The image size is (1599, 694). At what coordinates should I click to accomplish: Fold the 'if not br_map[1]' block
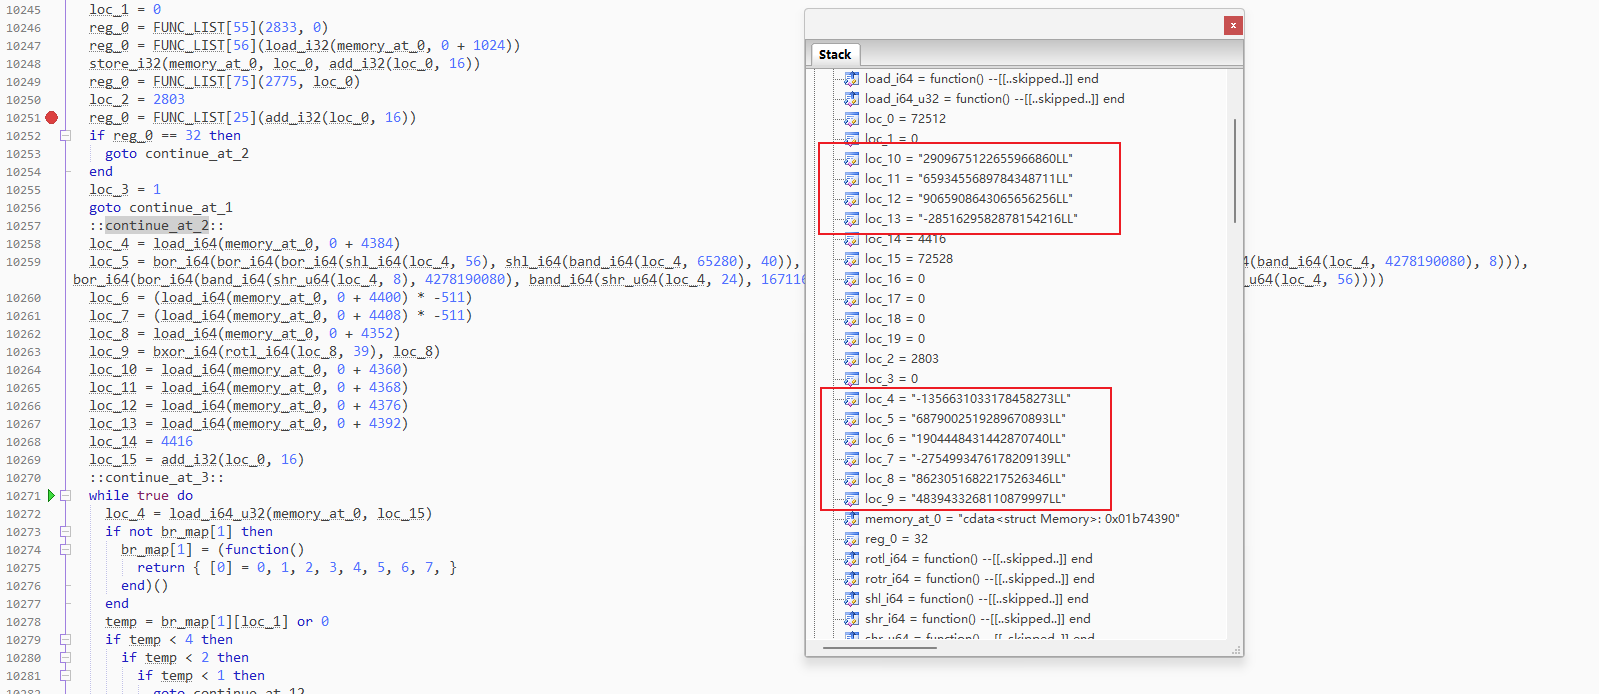pos(65,532)
